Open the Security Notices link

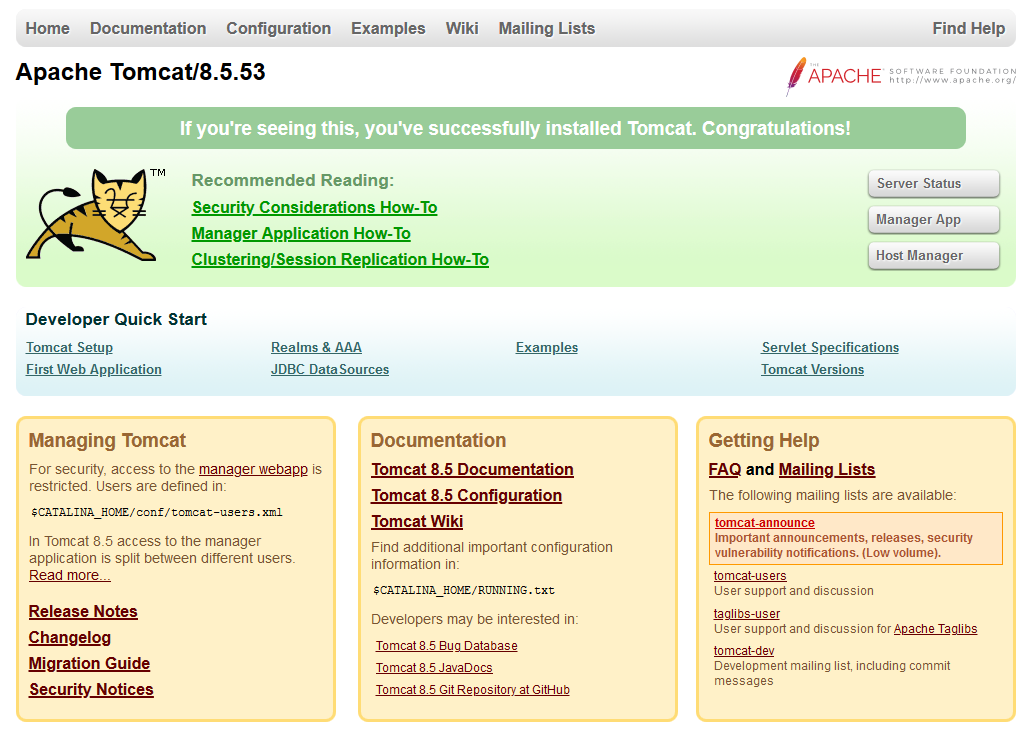(91, 690)
